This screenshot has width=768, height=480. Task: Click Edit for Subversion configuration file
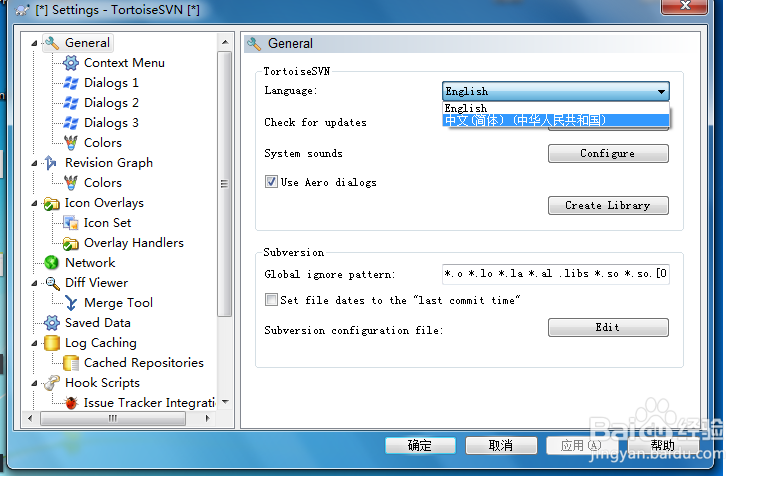[x=608, y=327]
